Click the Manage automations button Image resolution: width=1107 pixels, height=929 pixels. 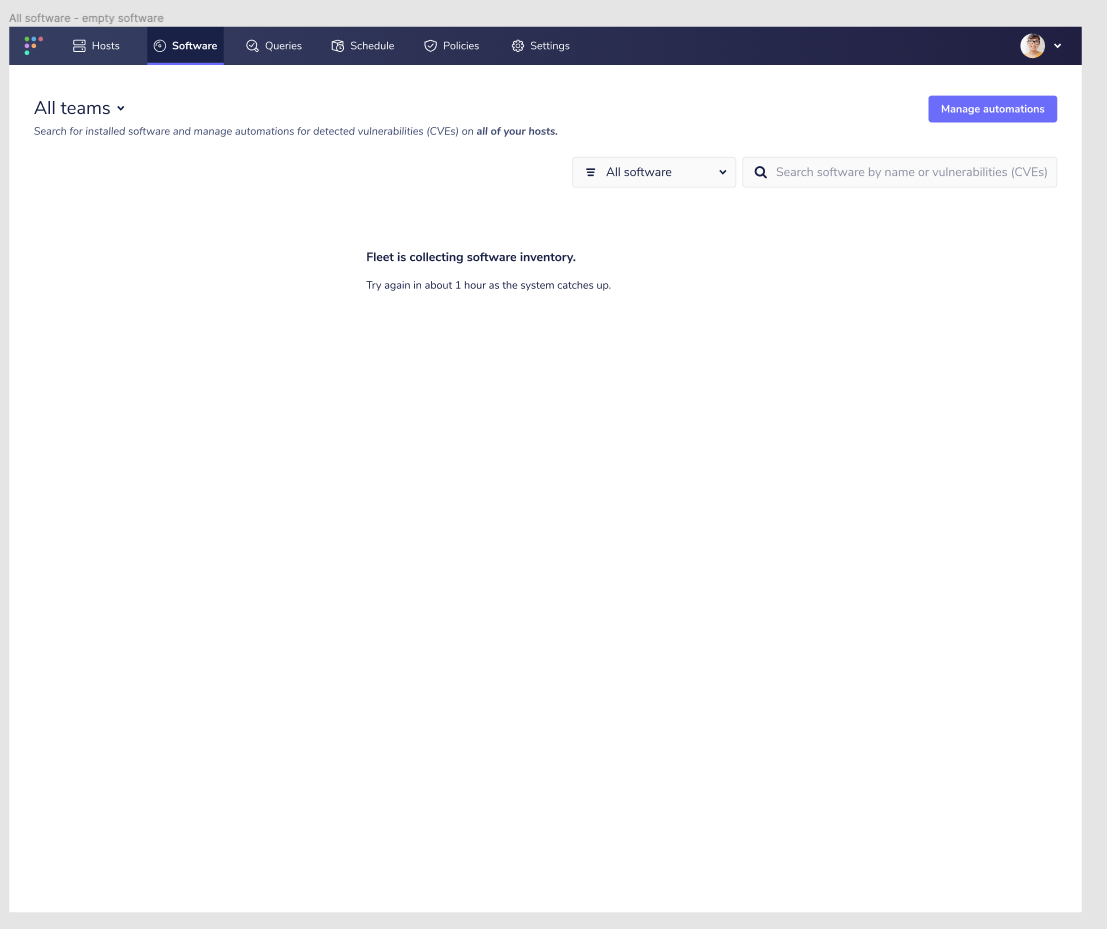click(x=992, y=108)
